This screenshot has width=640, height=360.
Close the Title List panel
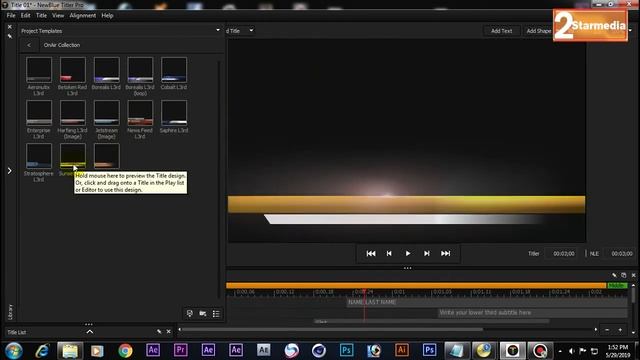[168, 332]
